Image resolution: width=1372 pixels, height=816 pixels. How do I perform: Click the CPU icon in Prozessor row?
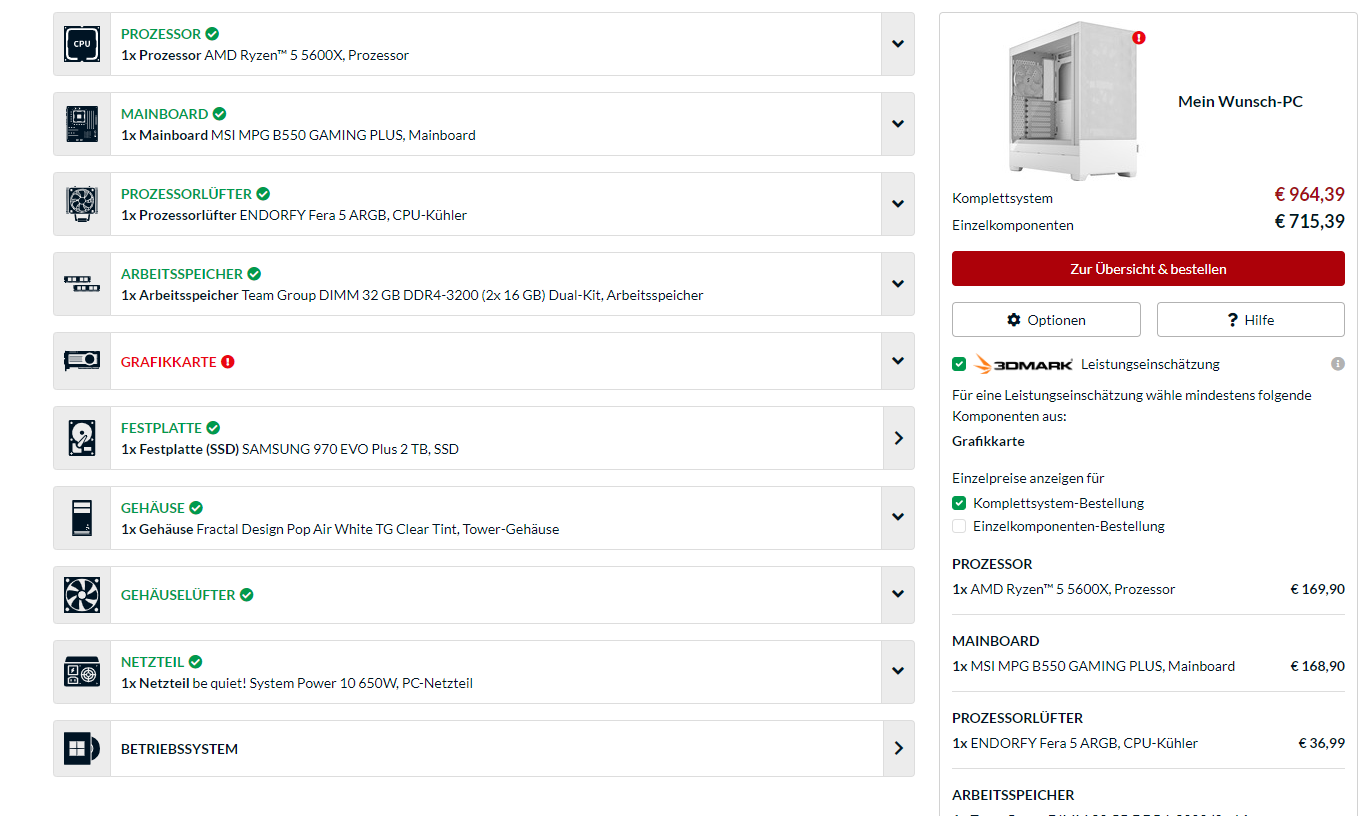tap(82, 44)
